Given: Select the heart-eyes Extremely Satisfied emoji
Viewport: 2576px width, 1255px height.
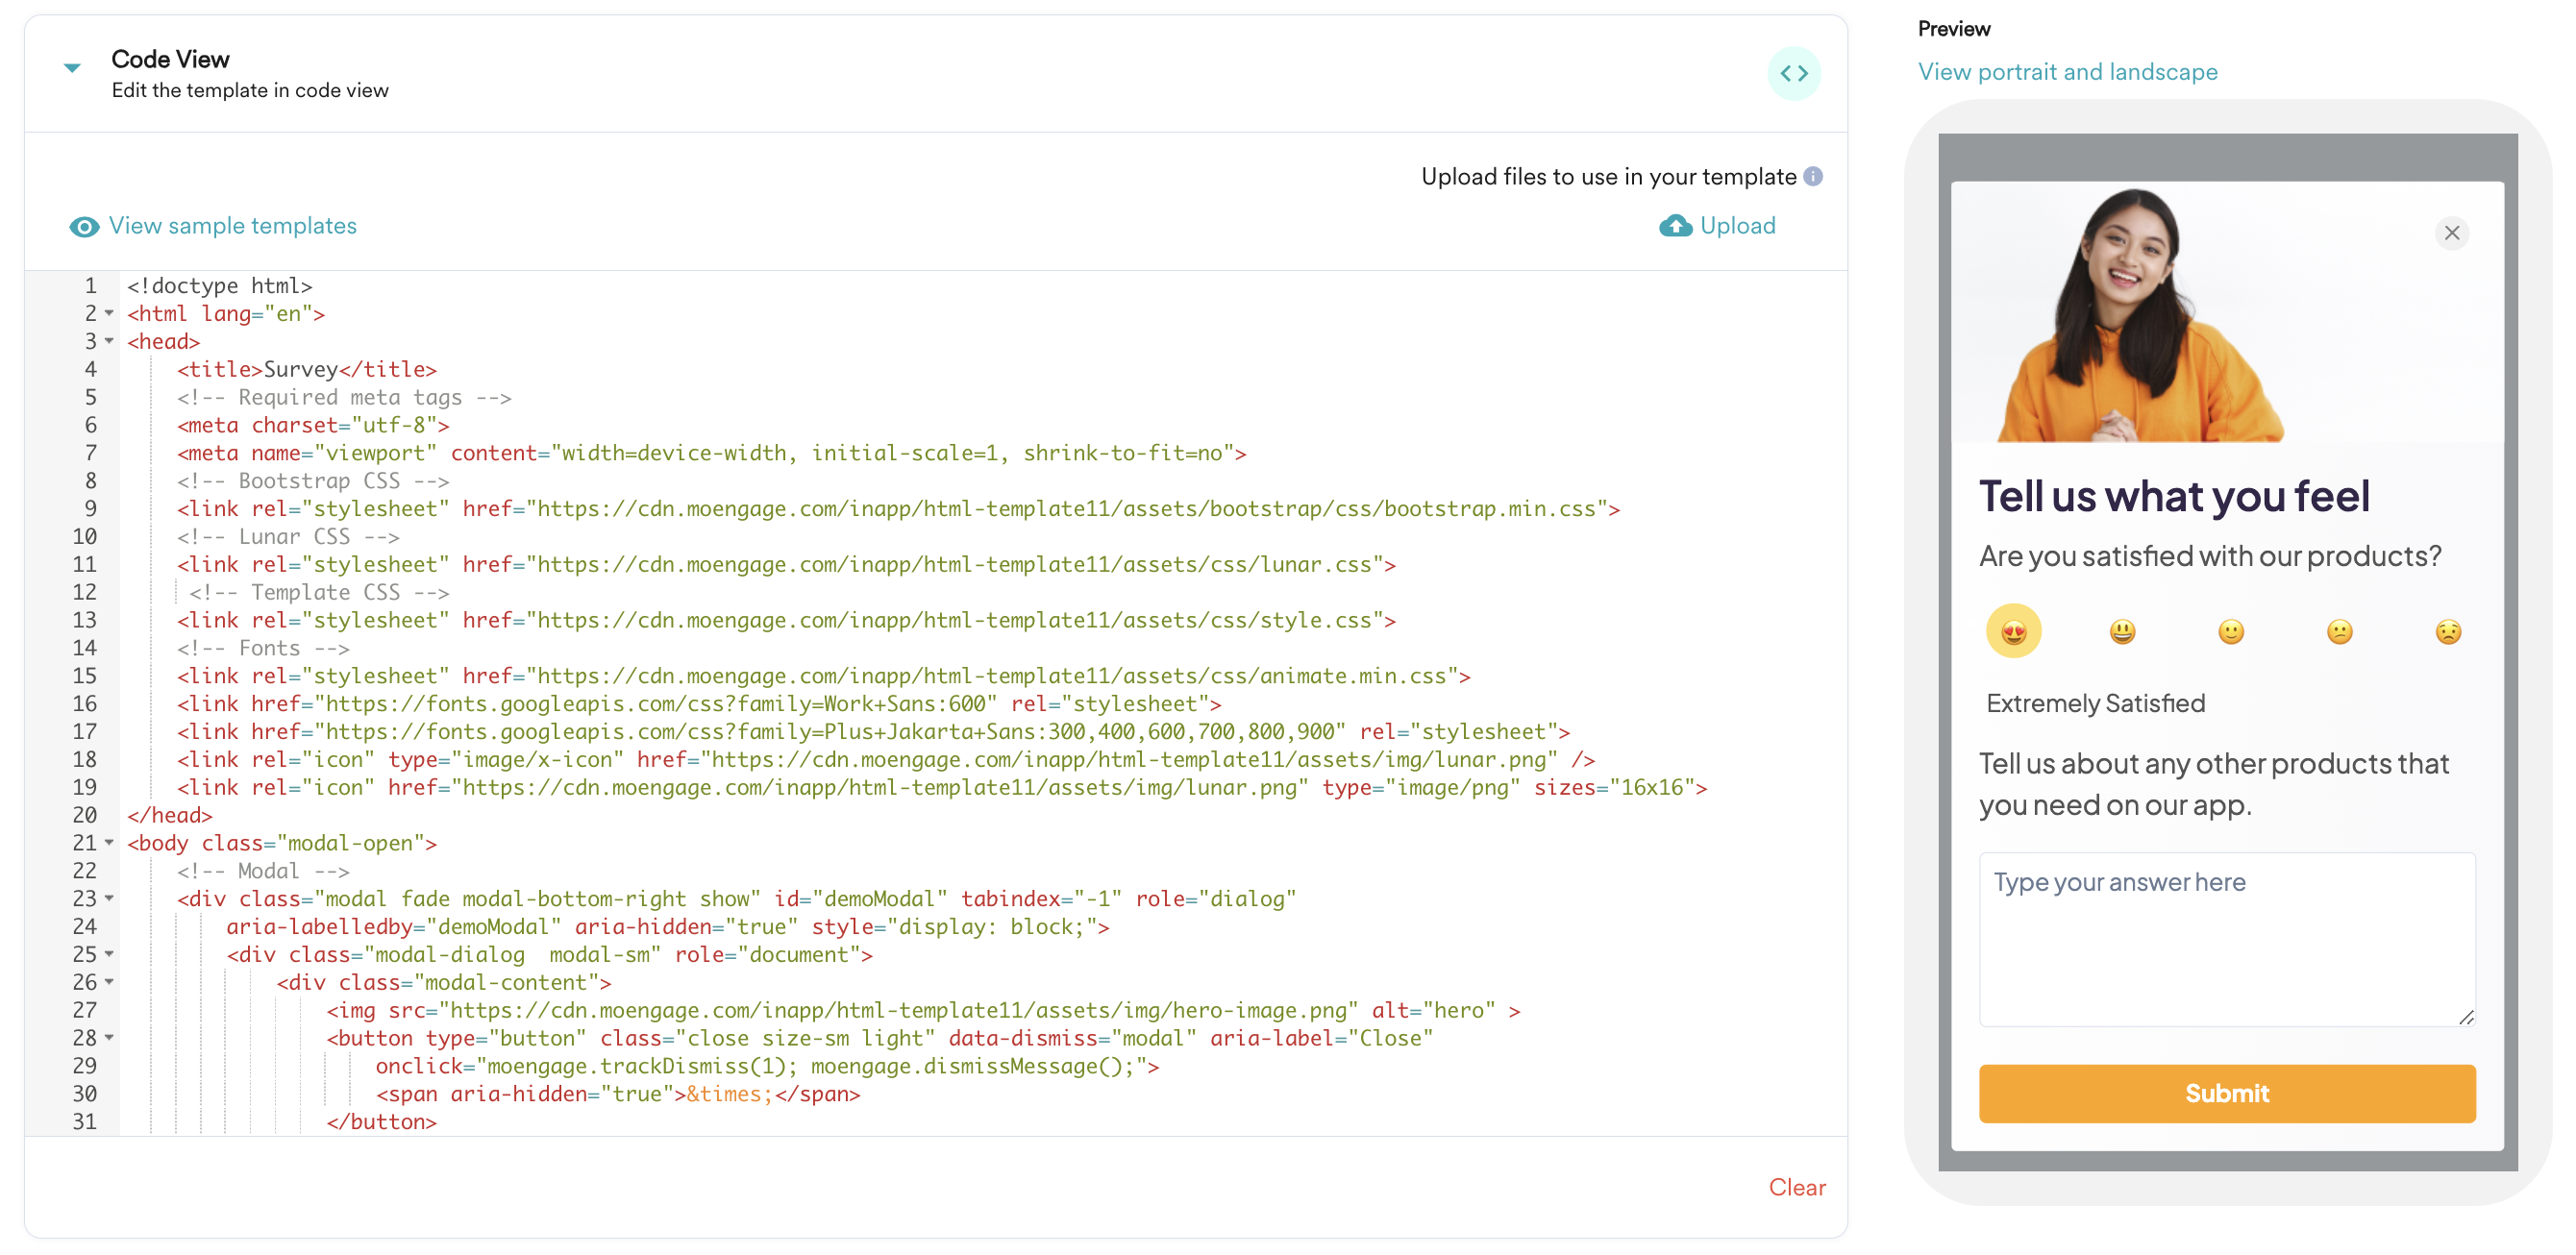Looking at the screenshot, I should tap(2013, 631).
